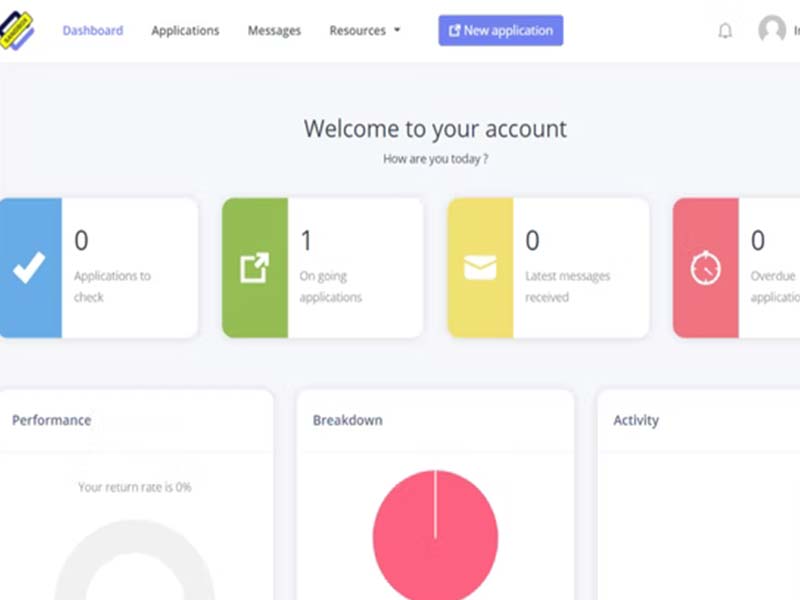This screenshot has width=800, height=600.
Task: Open the Messages page
Action: [274, 31]
